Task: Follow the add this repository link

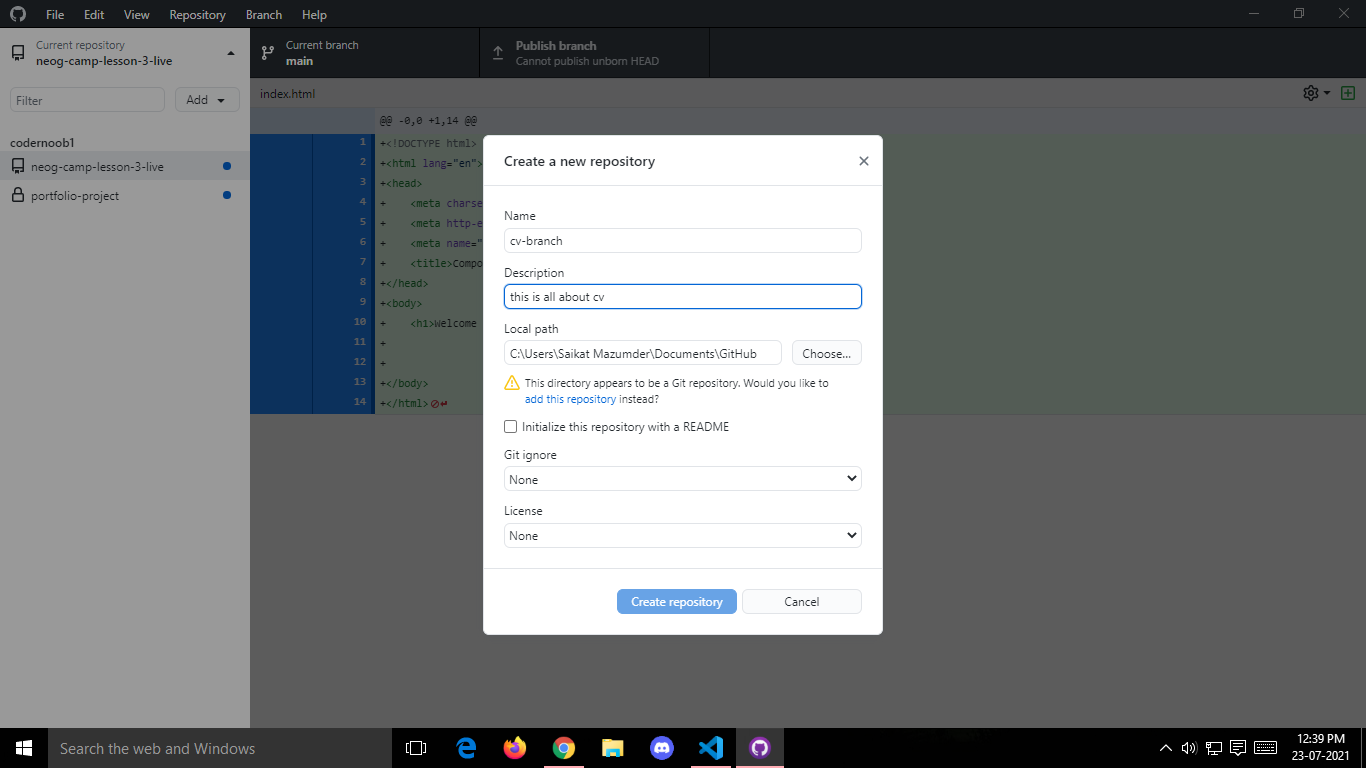Action: pyautogui.click(x=570, y=399)
